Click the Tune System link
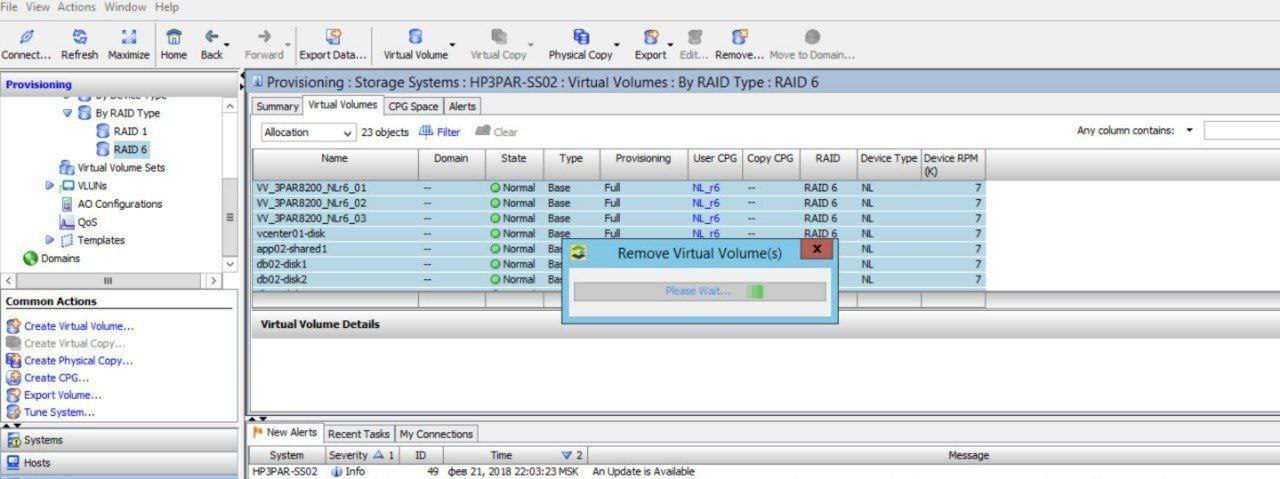The height and width of the screenshot is (479, 1280). click(59, 412)
